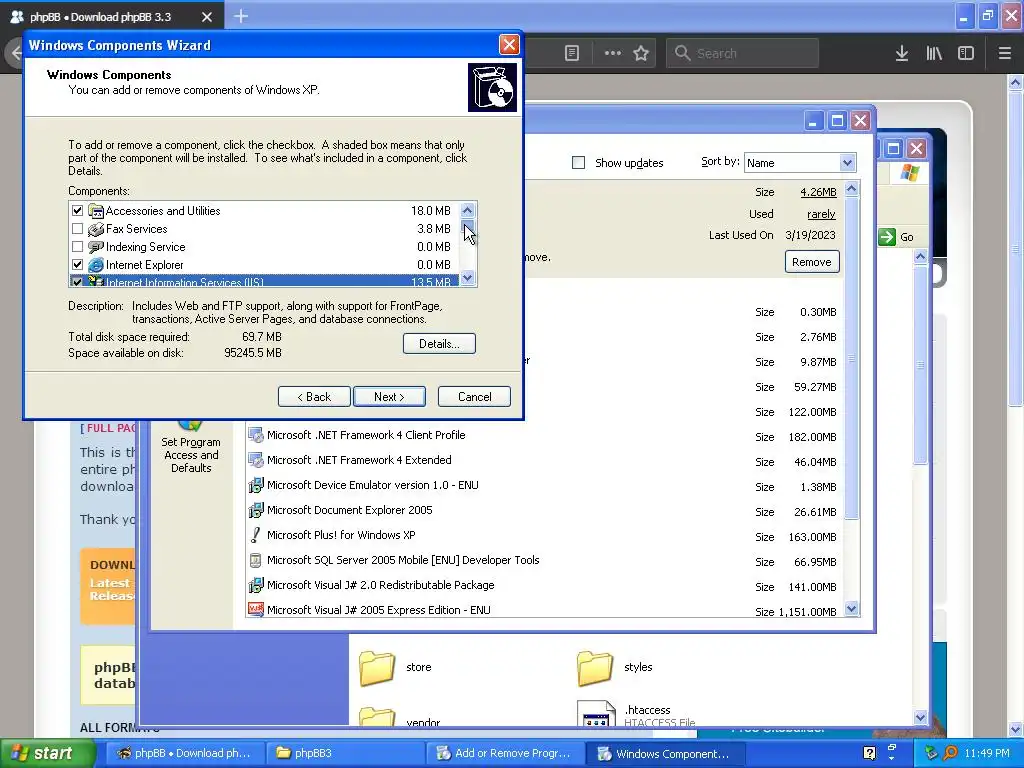1024x768 pixels.
Task: Click the taskbar clock showing 11:49 PM
Action: tap(987, 753)
